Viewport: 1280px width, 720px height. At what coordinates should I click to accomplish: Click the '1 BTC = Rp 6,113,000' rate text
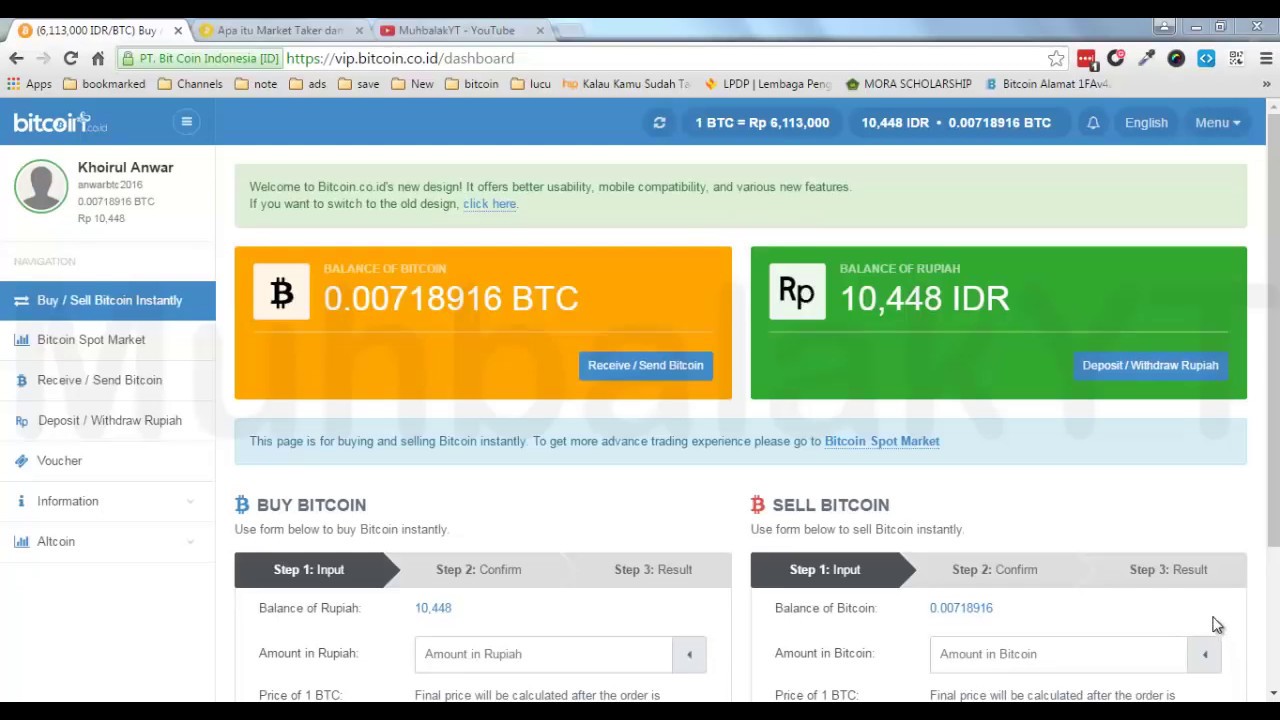762,123
